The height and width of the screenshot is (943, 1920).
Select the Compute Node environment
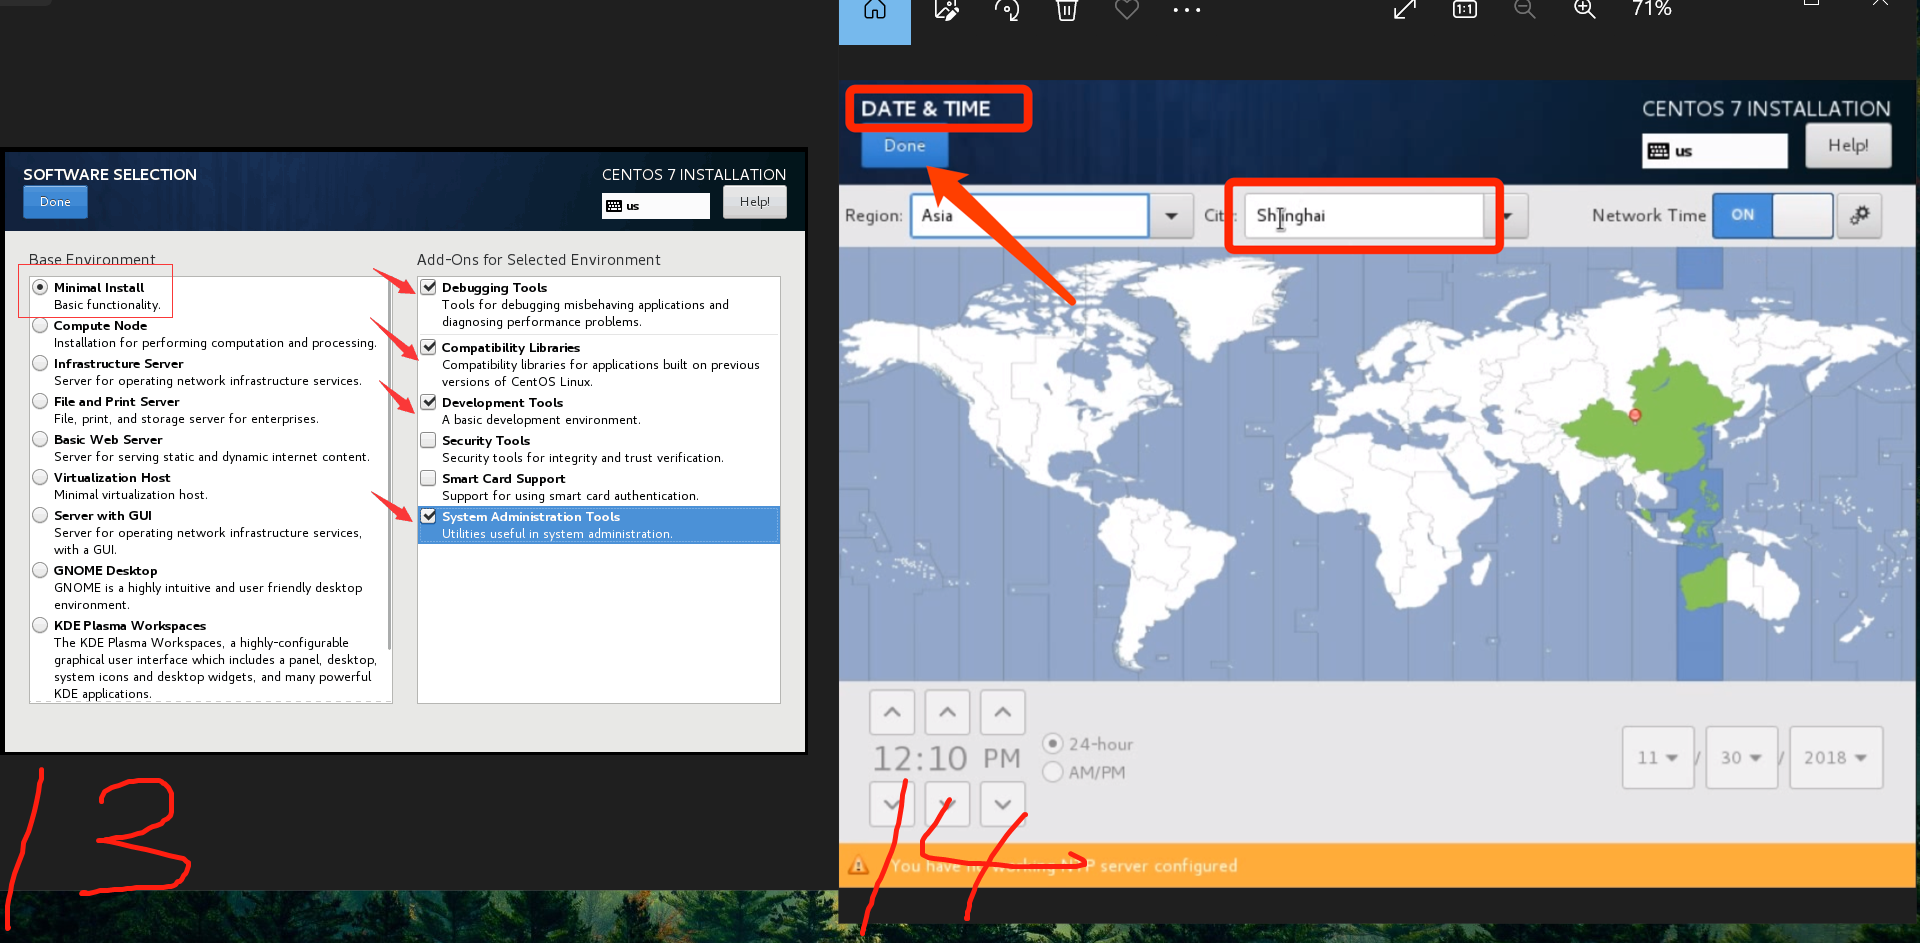click(x=40, y=325)
